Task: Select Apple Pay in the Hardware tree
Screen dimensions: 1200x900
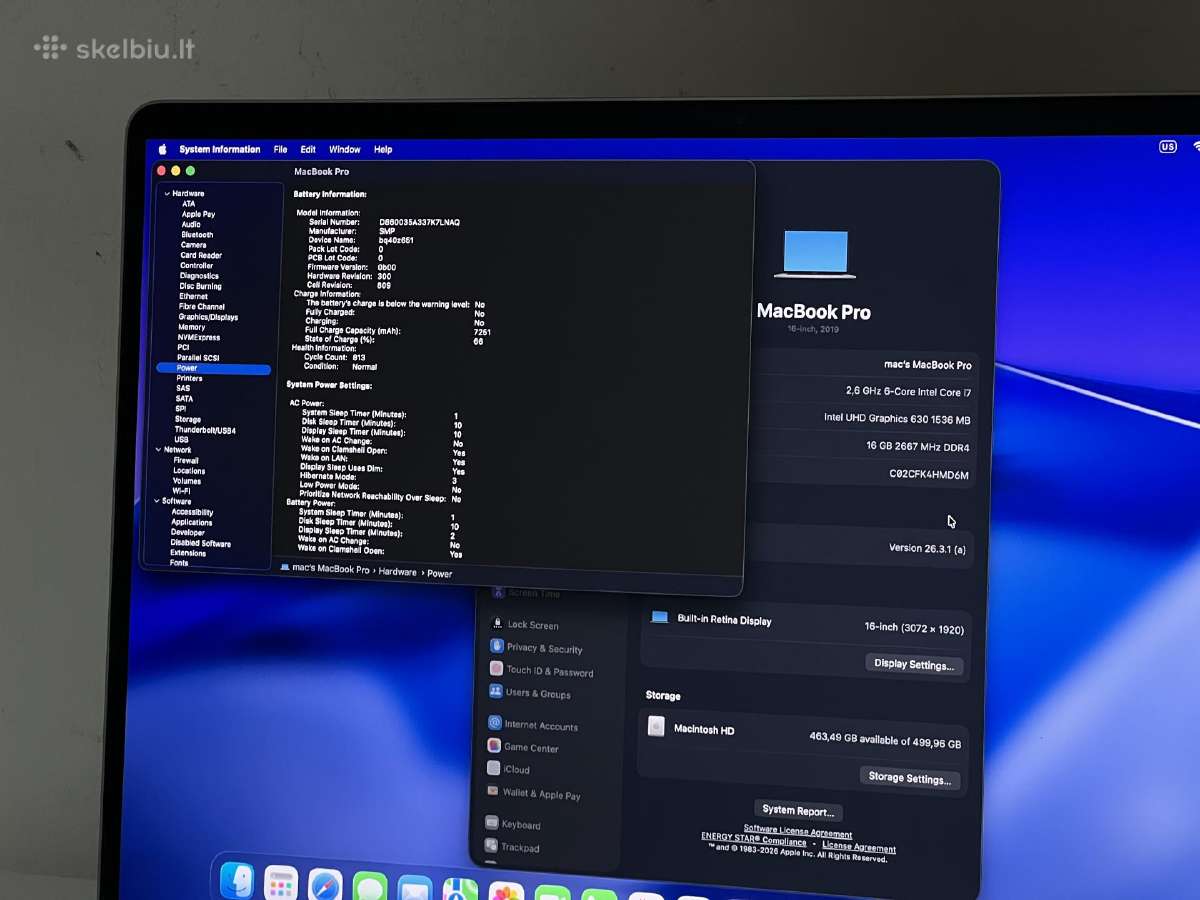Action: pyautogui.click(x=198, y=214)
